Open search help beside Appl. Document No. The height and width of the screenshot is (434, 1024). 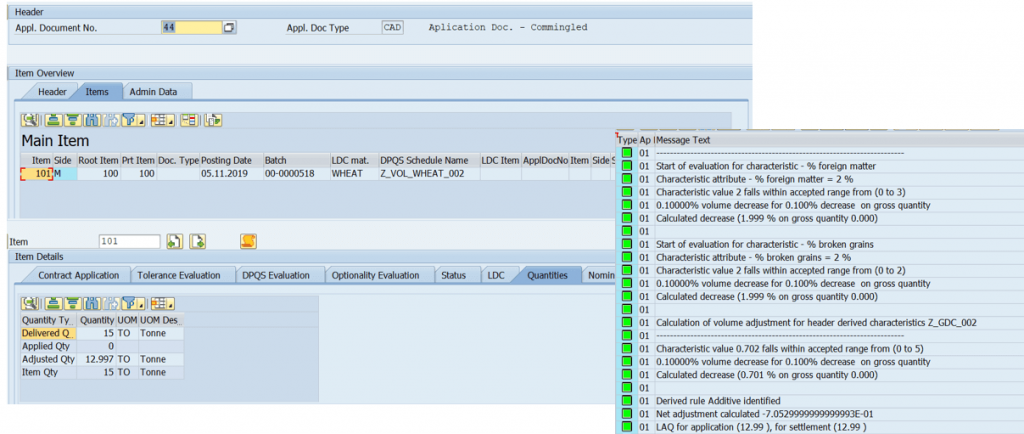pos(229,27)
